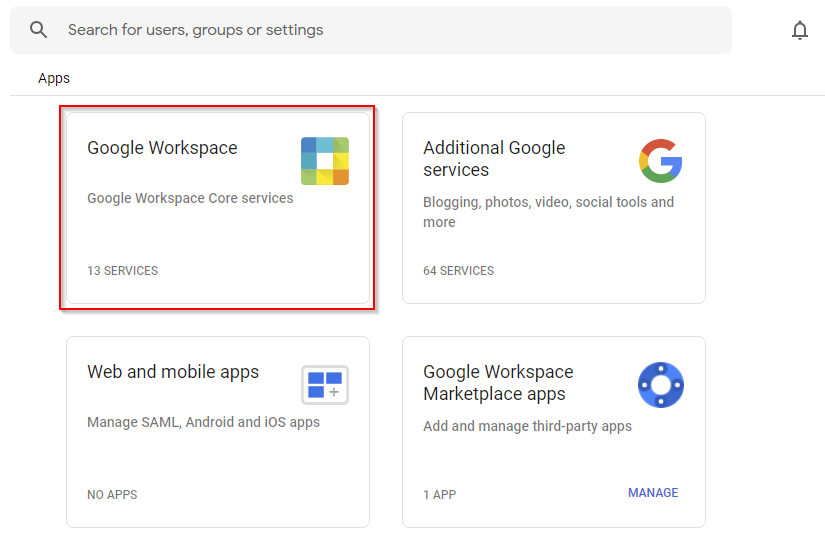The height and width of the screenshot is (542, 825).
Task: Click the Google Workspace Core services description
Action: tap(190, 198)
